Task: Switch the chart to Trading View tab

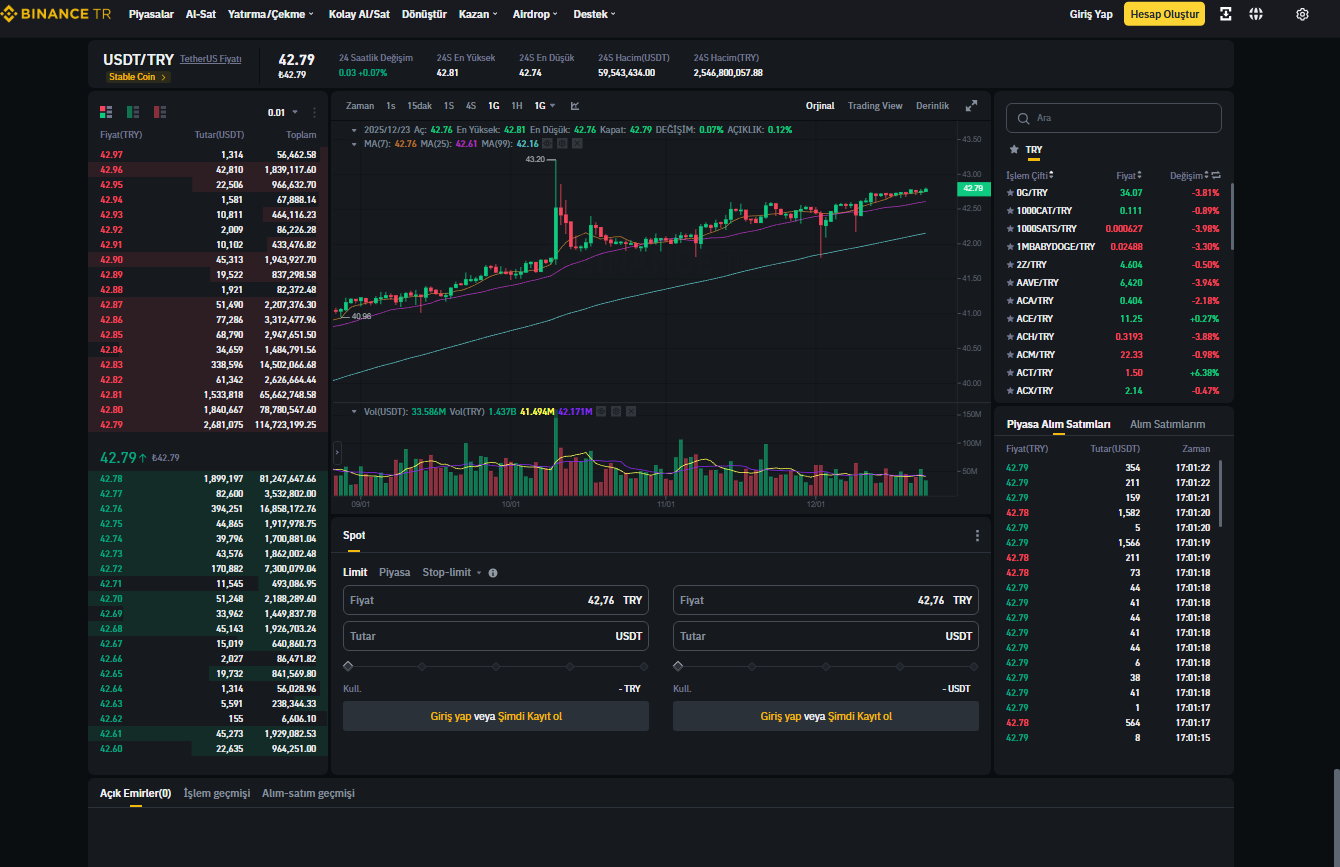Action: [x=875, y=106]
